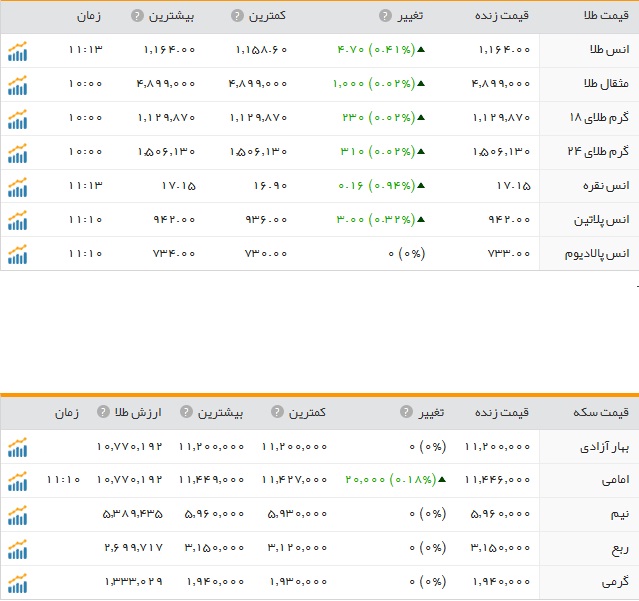Click the lowest price ۱۱,۴۲۷,۰۰۰ cell

(294, 480)
